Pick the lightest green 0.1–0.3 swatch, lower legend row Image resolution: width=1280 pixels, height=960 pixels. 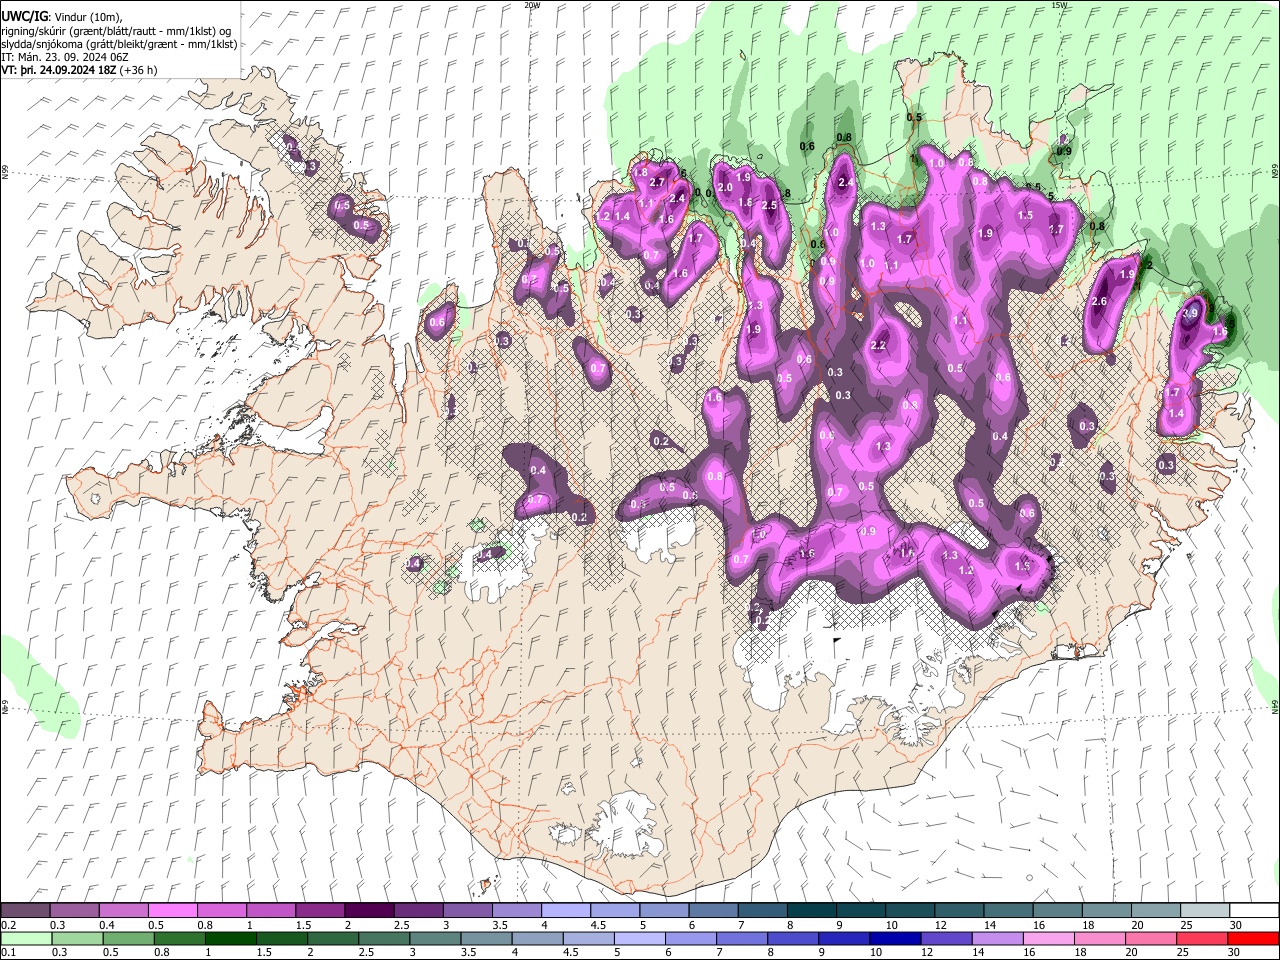tap(25, 938)
